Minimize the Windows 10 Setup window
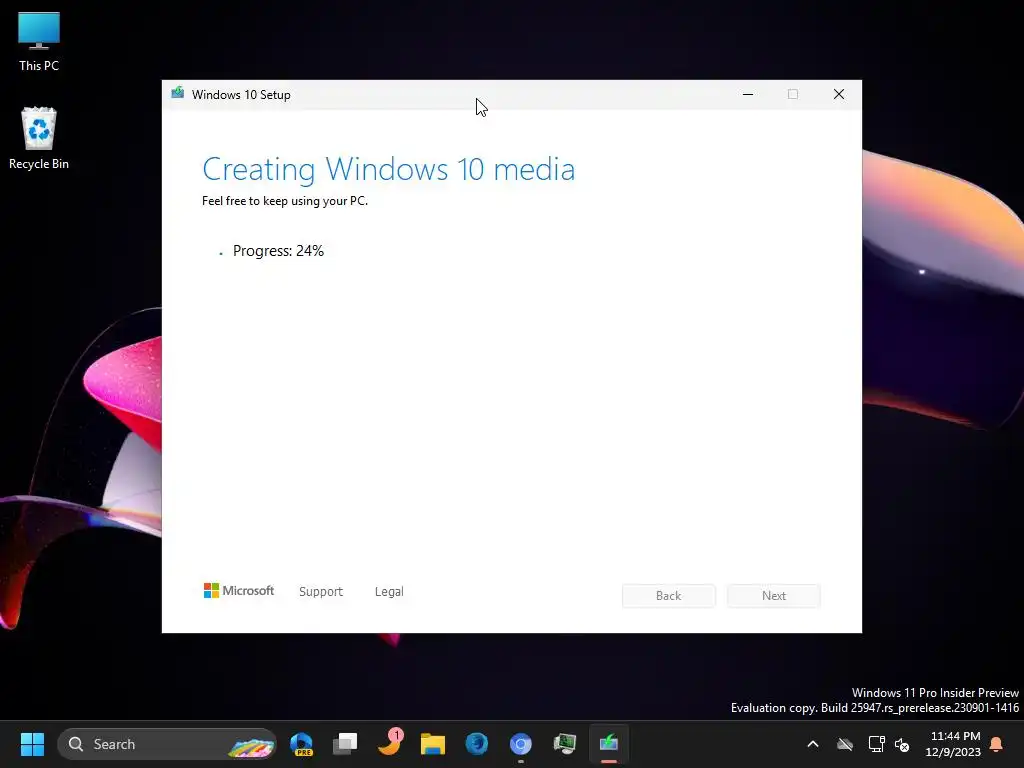The image size is (1024, 768). [x=748, y=95]
